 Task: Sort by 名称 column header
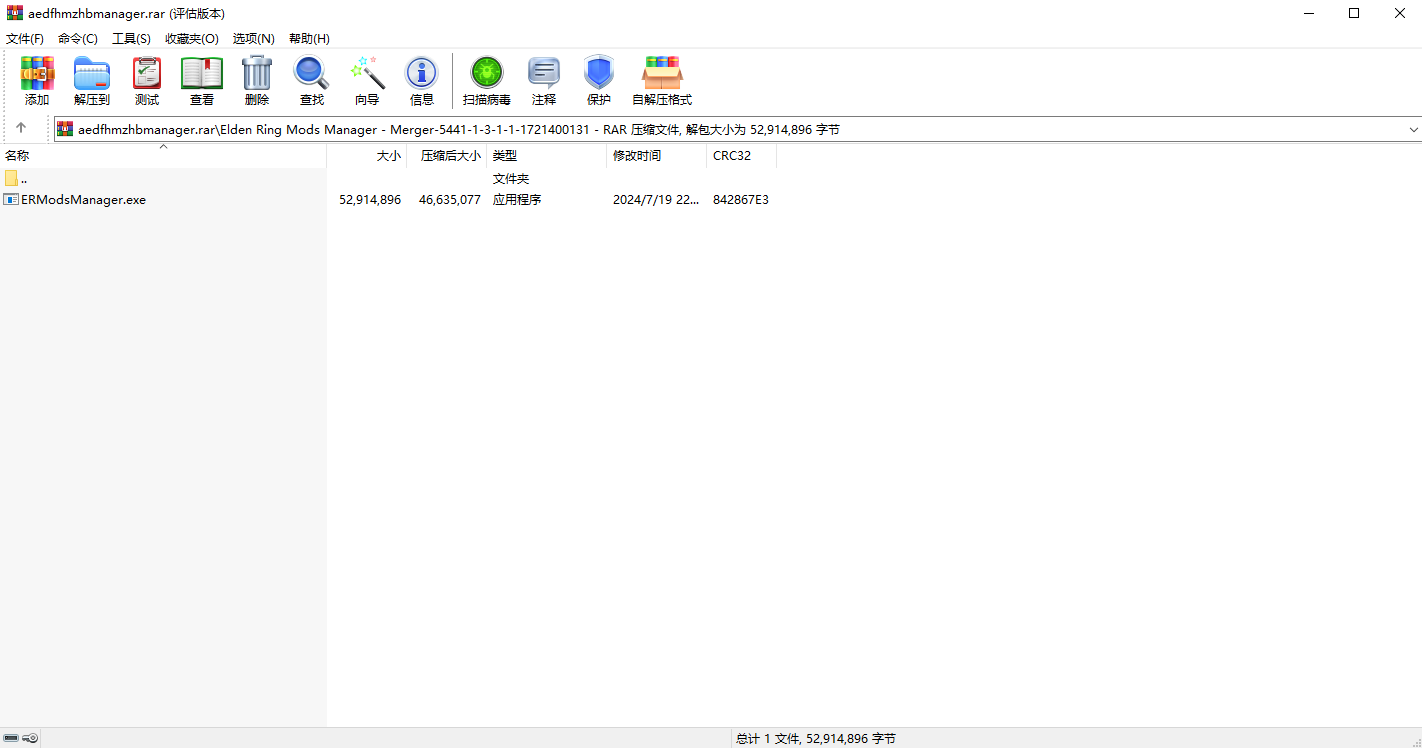point(163,155)
